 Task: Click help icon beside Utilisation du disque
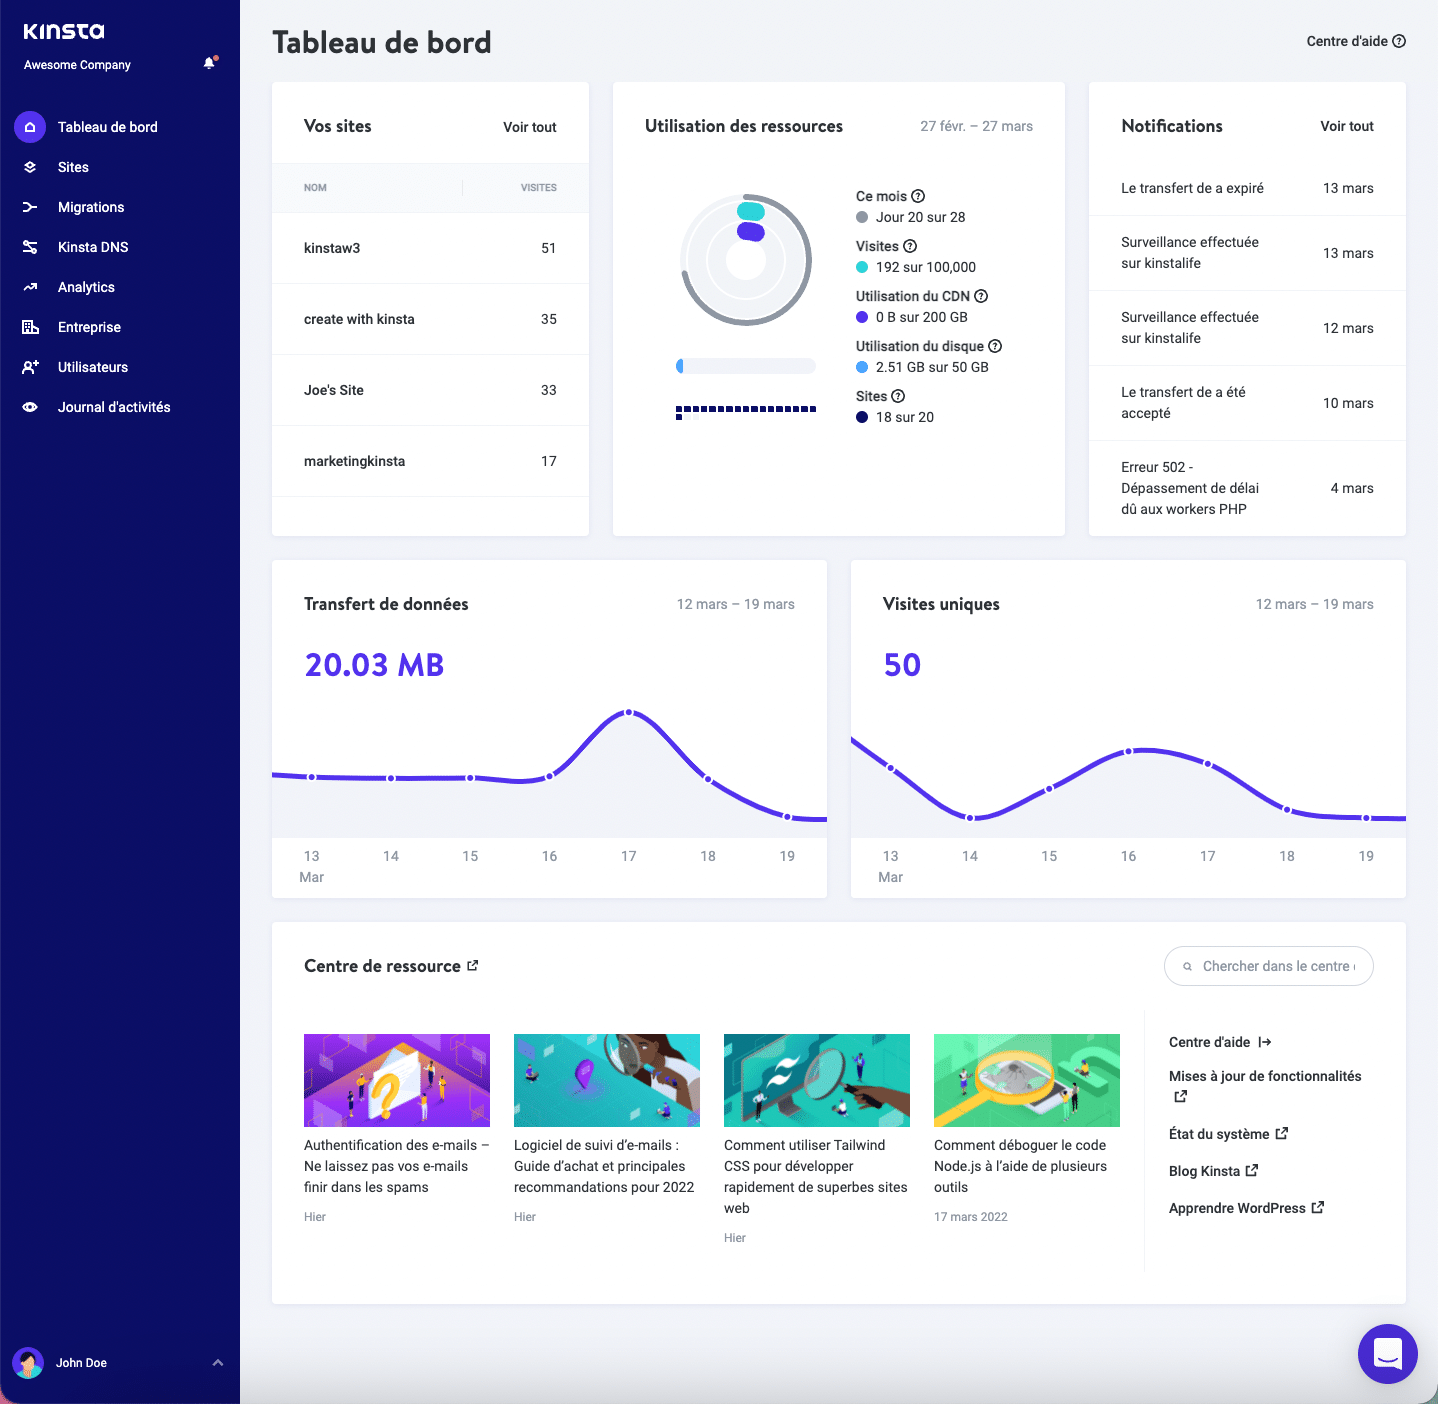pos(995,346)
